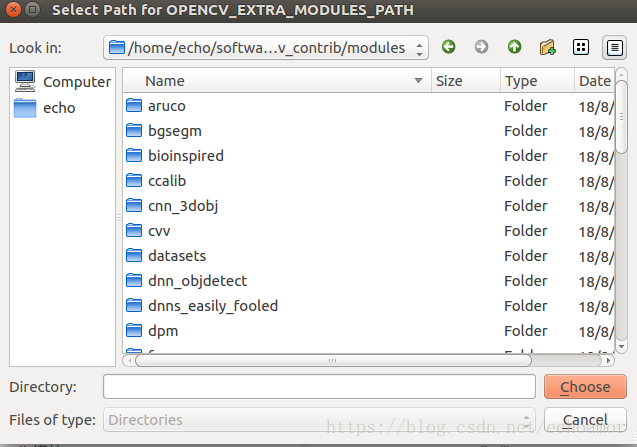This screenshot has width=637, height=447.
Task: Sort by the Date column header
Action: click(x=595, y=81)
